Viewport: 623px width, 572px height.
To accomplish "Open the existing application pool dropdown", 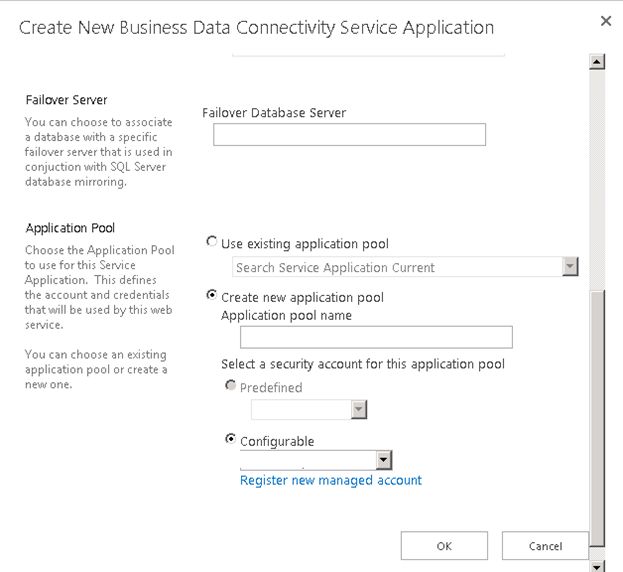I will point(570,267).
